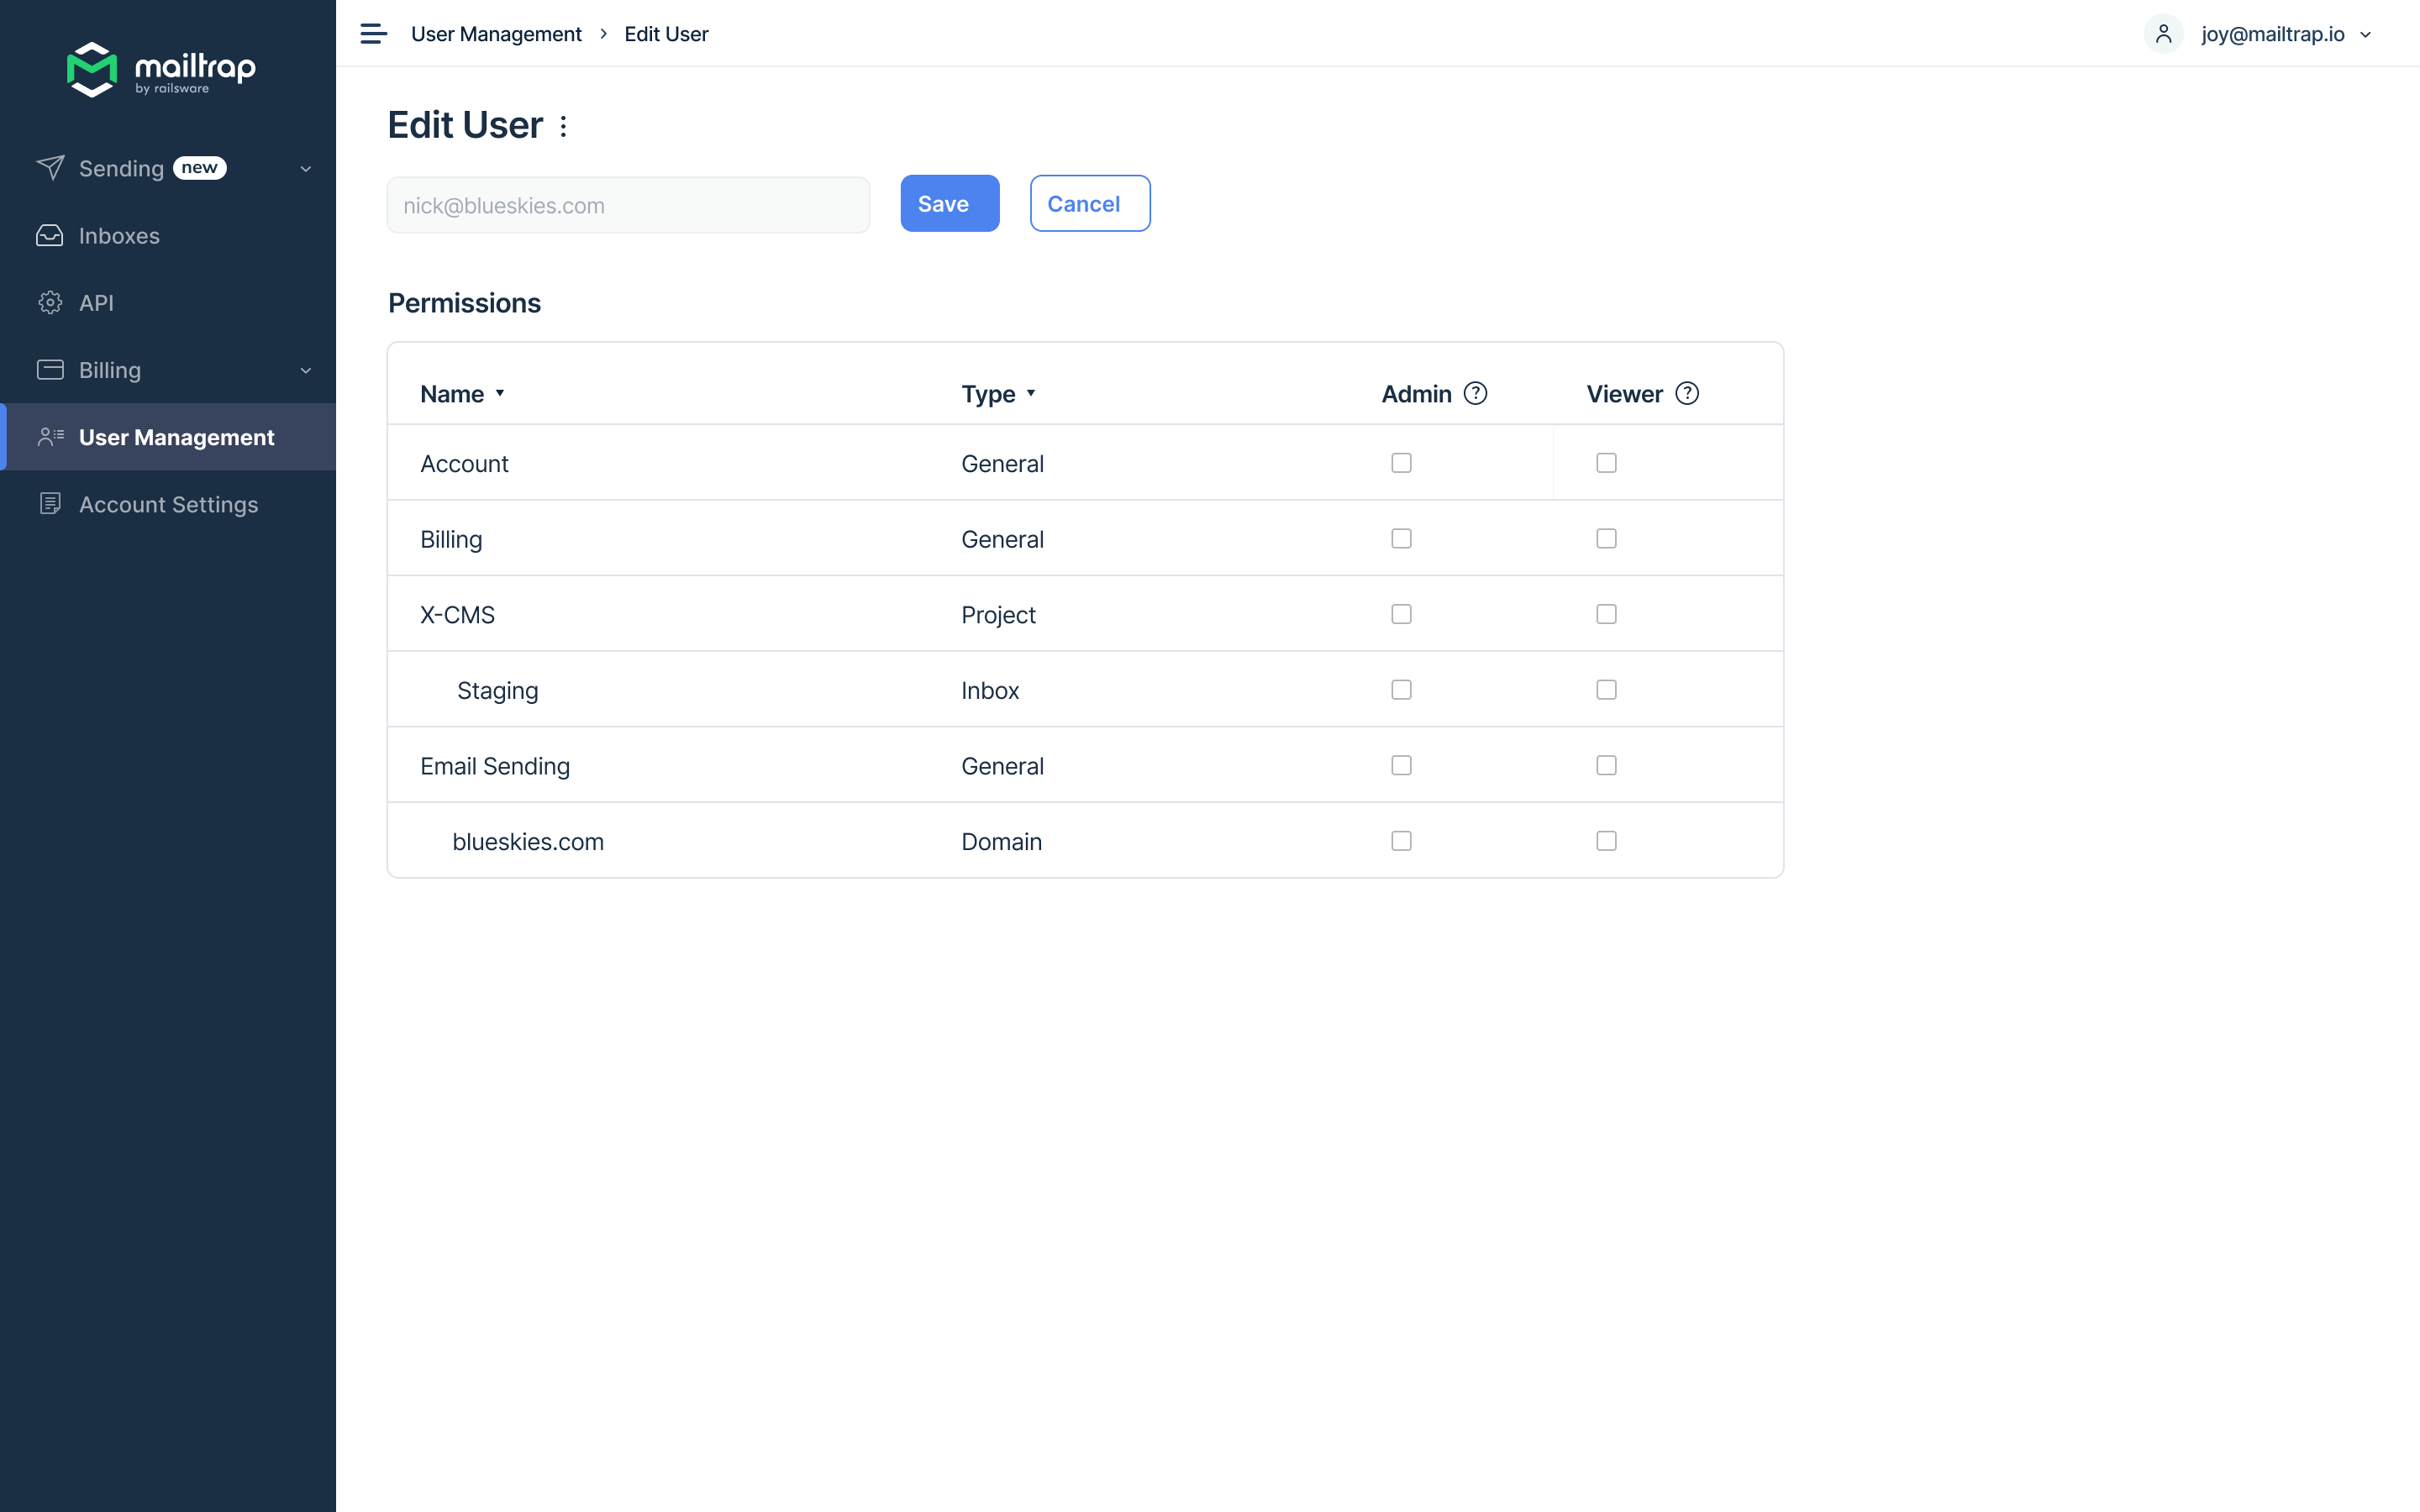Open Inboxes in the sidebar
The width and height of the screenshot is (2420, 1512).
[x=168, y=235]
